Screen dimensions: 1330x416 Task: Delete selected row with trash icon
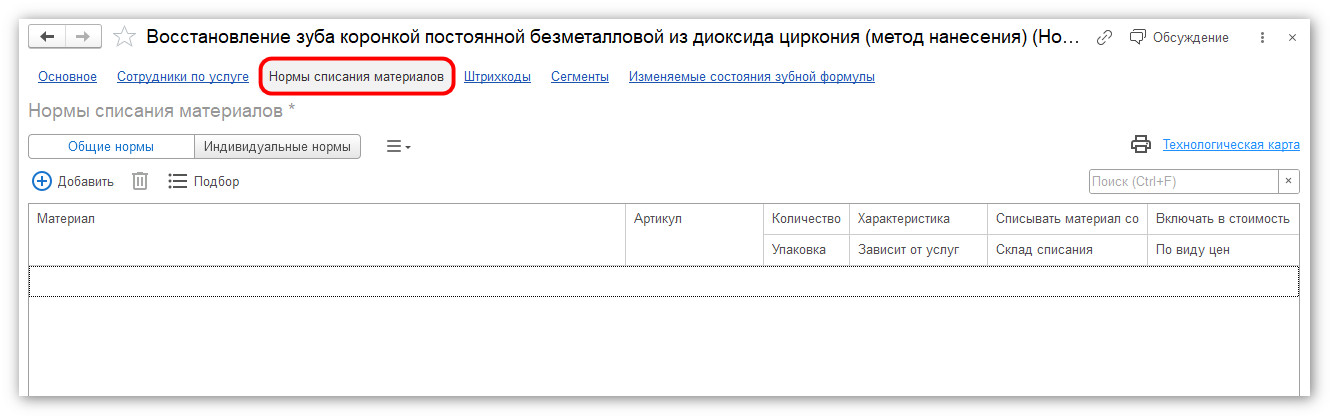click(x=141, y=181)
